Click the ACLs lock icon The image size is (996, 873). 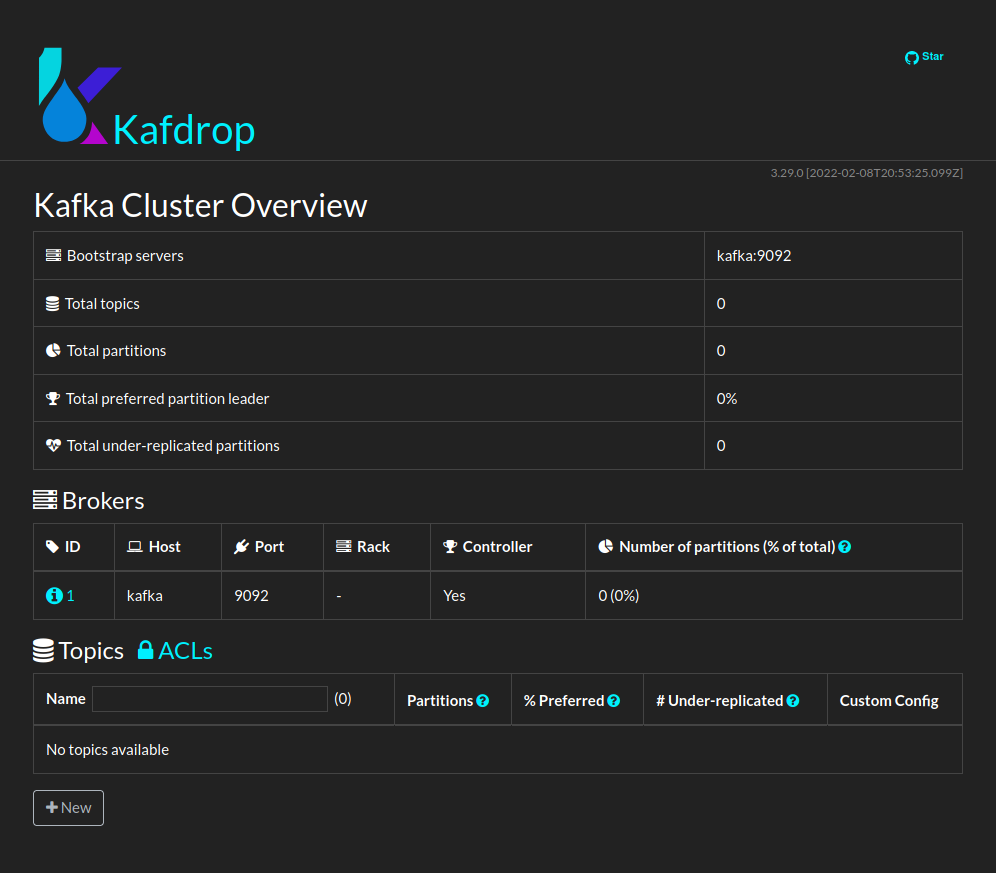tap(145, 650)
